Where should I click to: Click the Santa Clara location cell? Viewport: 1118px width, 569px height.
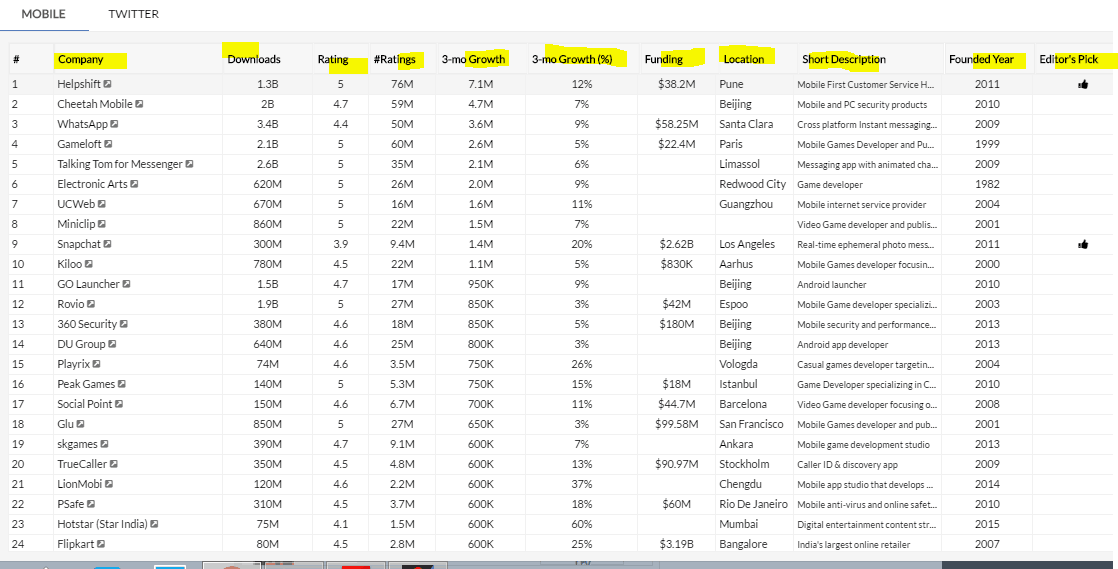tap(746, 124)
